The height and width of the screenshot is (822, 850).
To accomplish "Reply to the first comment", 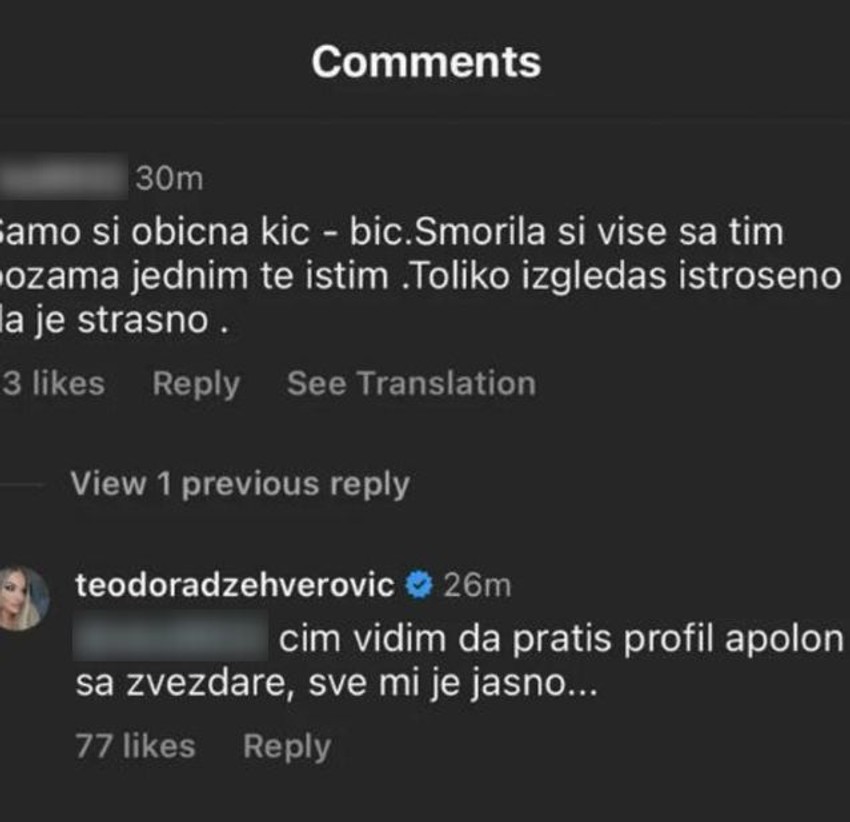I will point(196,383).
